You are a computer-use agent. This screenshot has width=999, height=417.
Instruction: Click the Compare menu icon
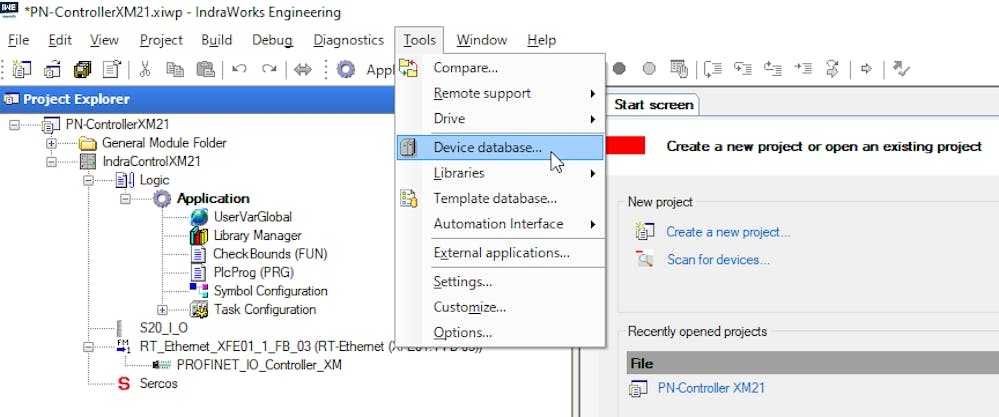click(x=408, y=67)
